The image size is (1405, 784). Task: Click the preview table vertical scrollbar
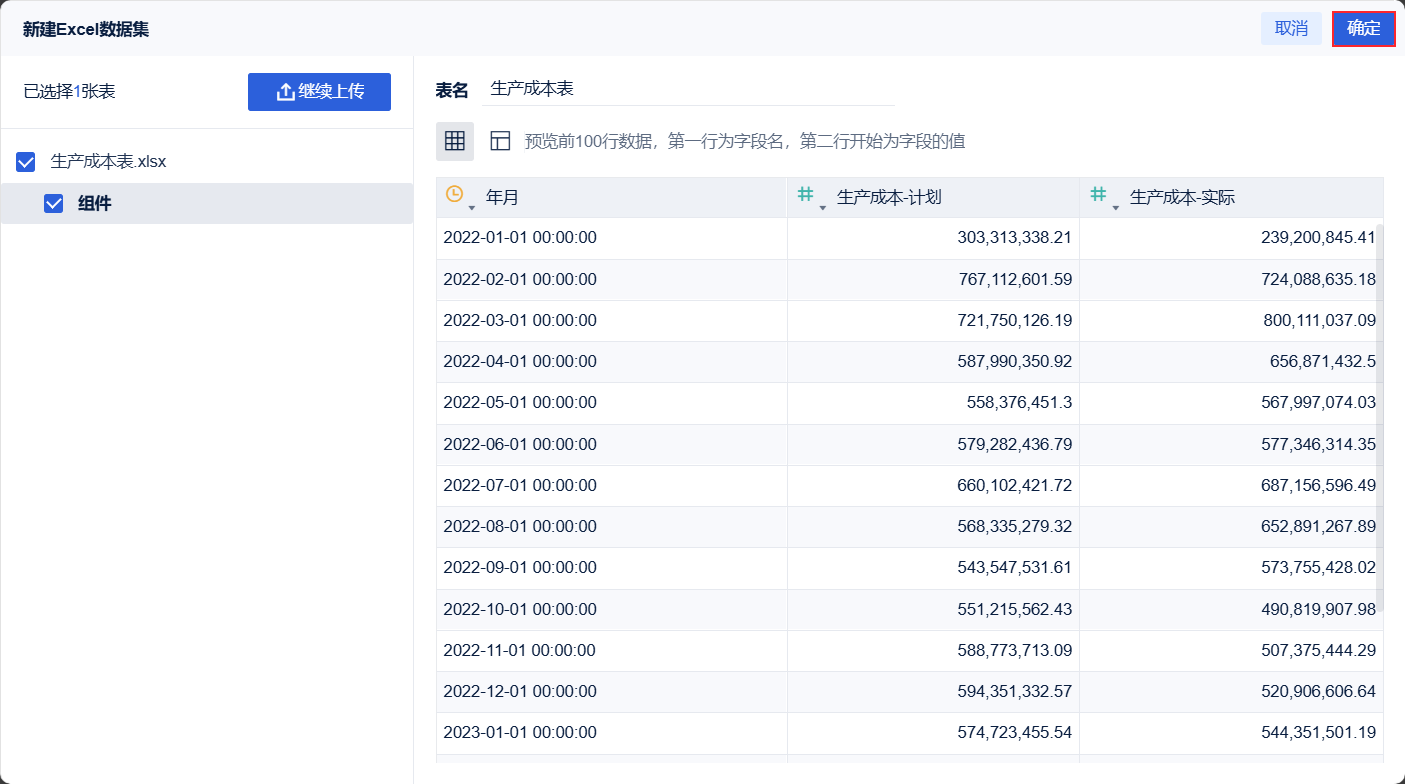1380,420
